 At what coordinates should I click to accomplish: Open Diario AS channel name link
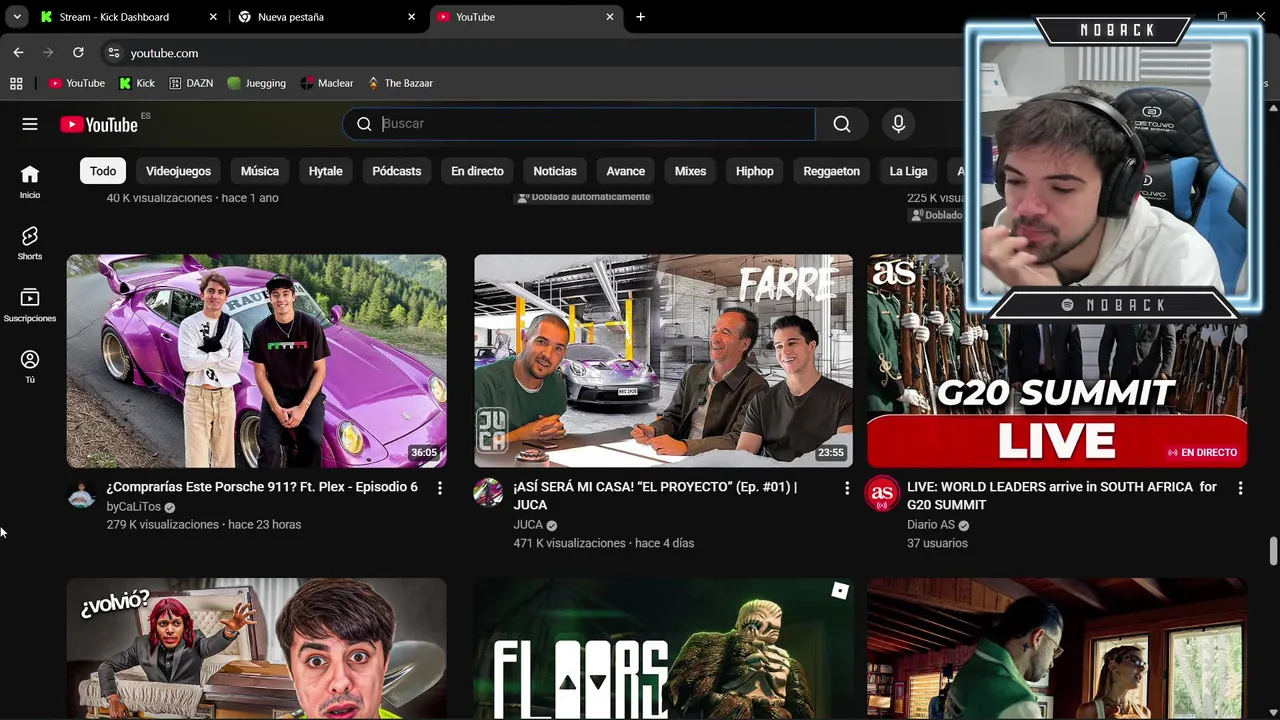click(931, 525)
